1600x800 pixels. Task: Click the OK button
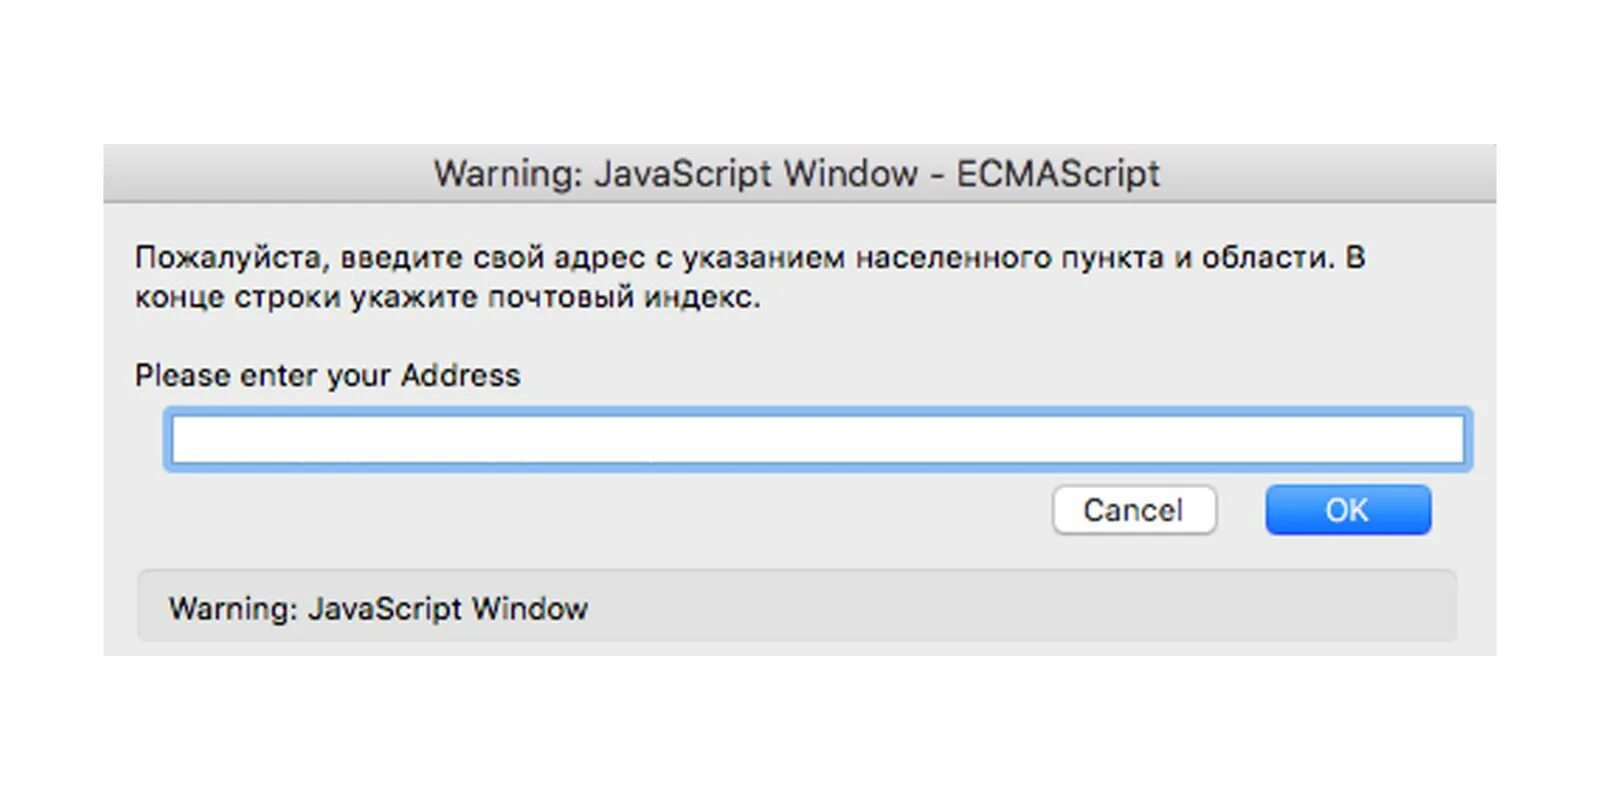[1348, 510]
